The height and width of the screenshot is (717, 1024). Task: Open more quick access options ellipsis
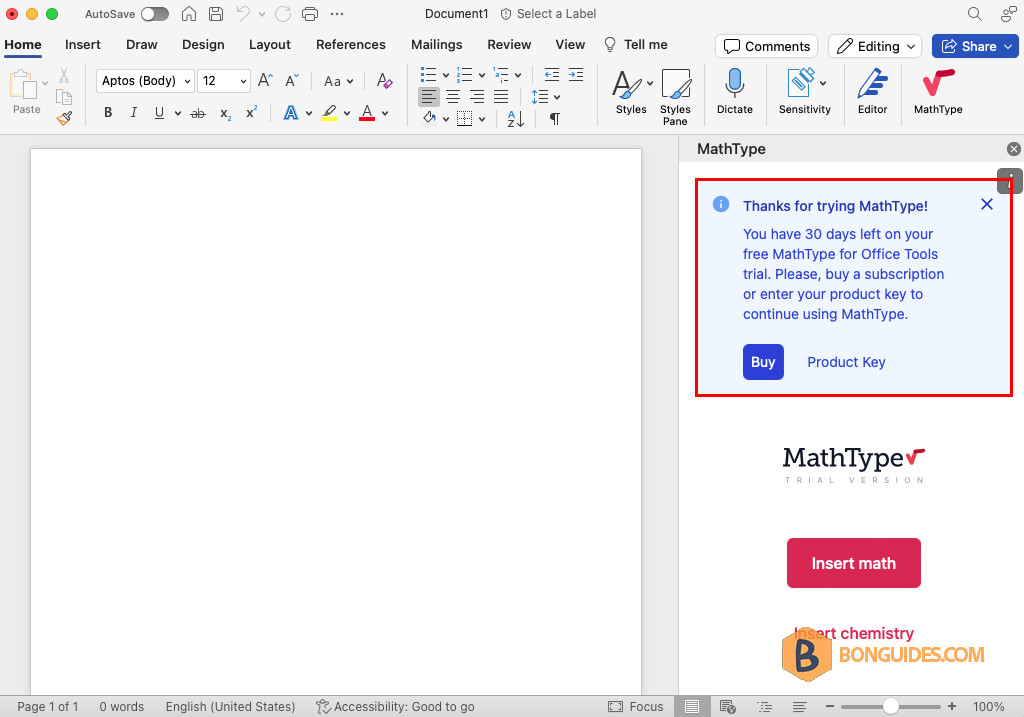tap(337, 14)
